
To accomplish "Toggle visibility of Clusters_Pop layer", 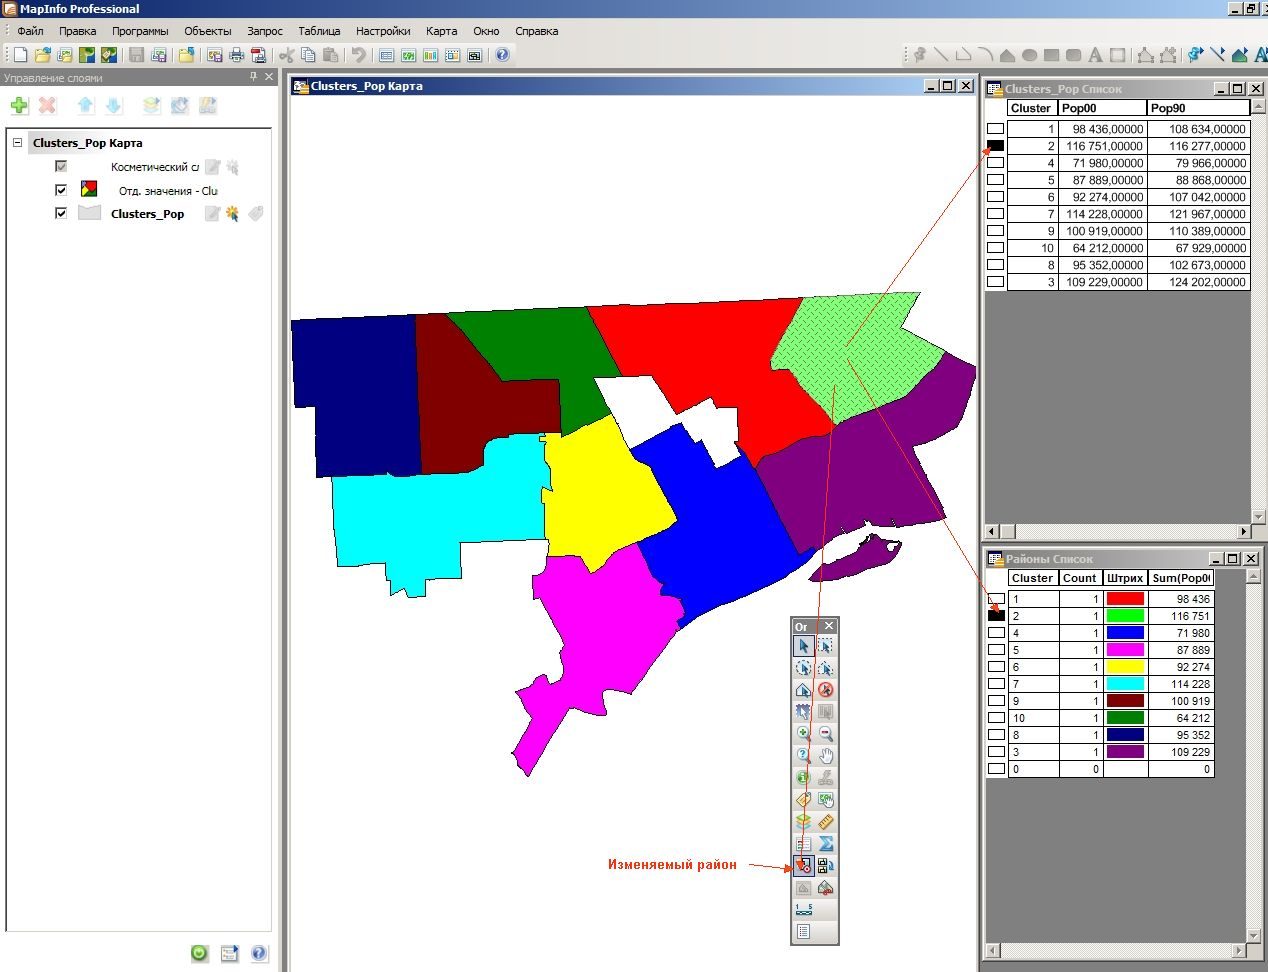I will tap(61, 213).
